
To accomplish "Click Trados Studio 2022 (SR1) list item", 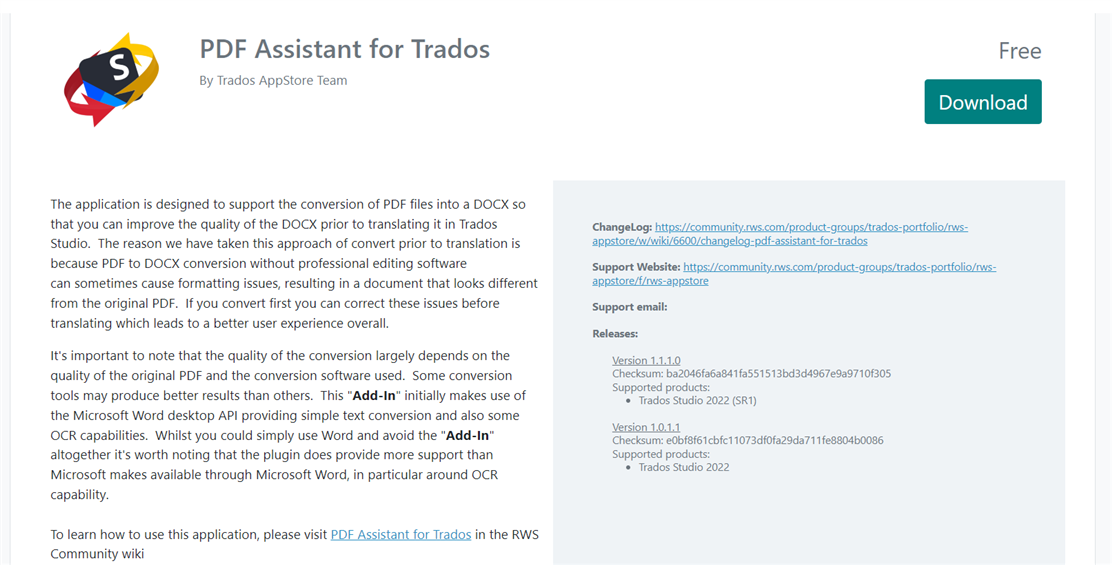I will point(697,401).
